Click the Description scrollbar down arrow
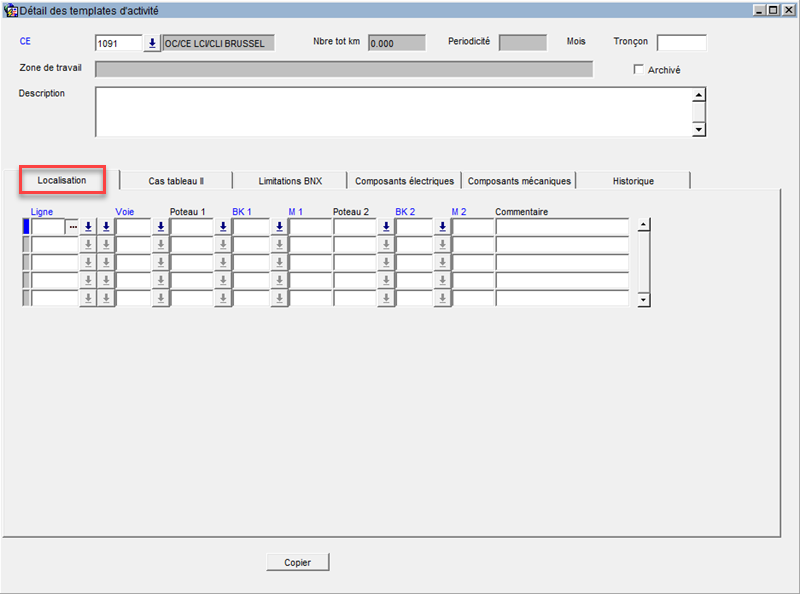Screen dimensions: 800x594 point(698,130)
